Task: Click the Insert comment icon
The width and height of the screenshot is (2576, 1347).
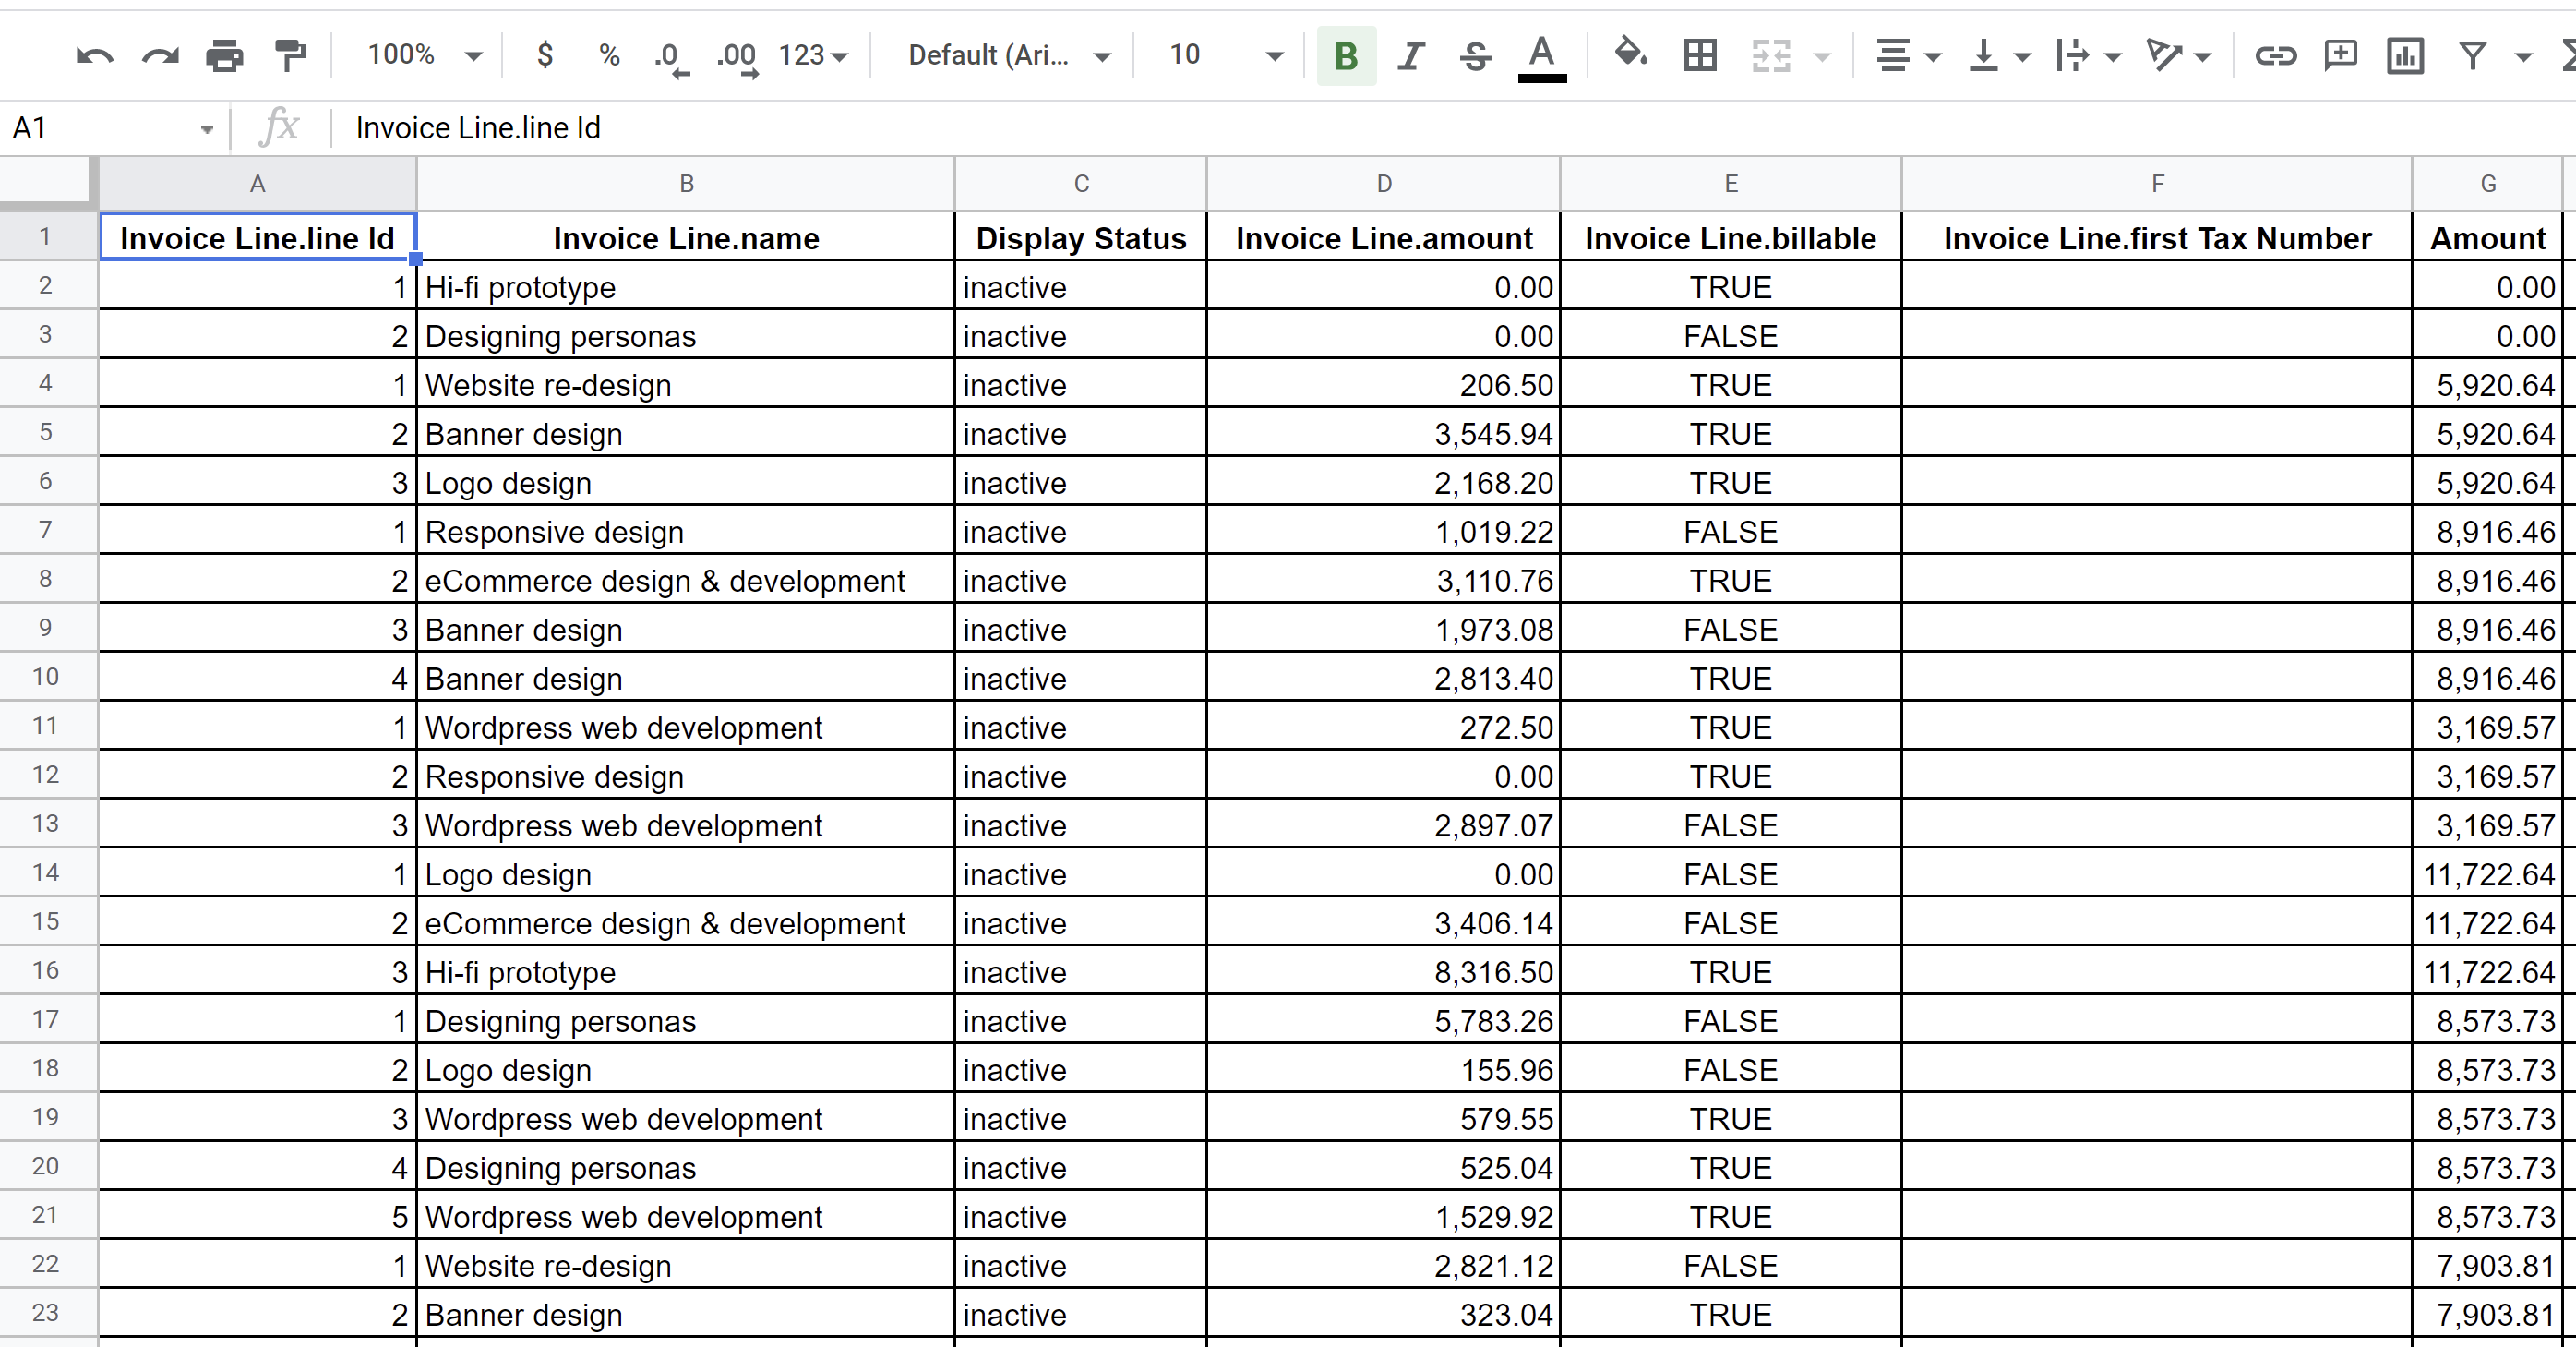Action: (x=2340, y=56)
